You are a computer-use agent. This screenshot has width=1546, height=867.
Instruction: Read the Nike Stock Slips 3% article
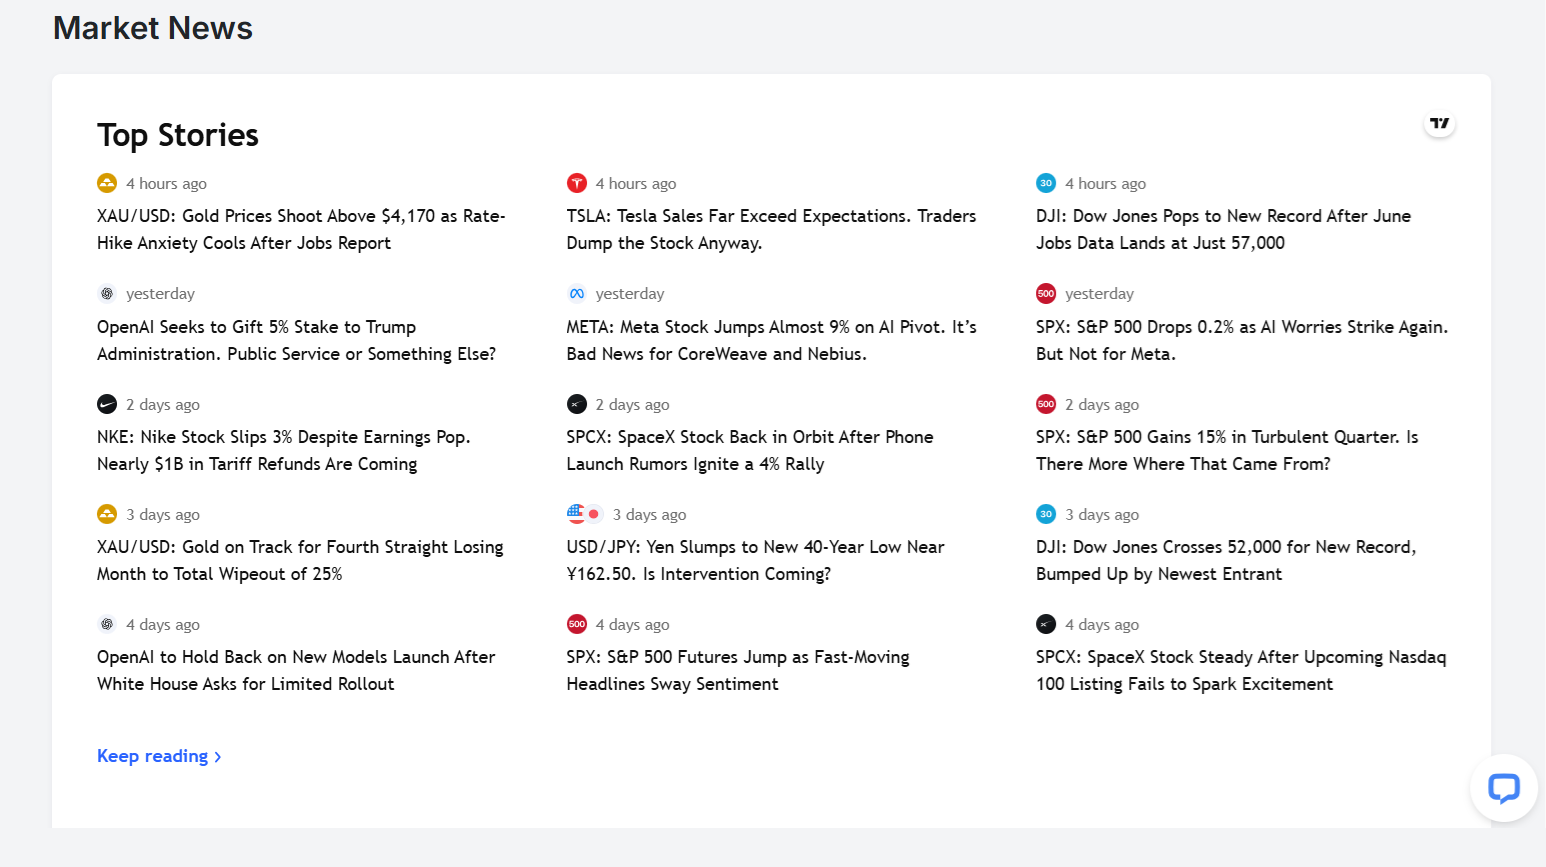click(x=283, y=450)
